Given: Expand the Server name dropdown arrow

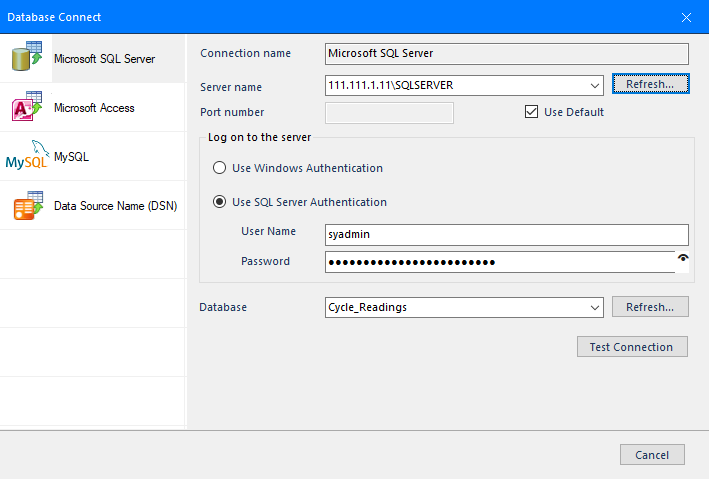Looking at the screenshot, I should coord(595,85).
